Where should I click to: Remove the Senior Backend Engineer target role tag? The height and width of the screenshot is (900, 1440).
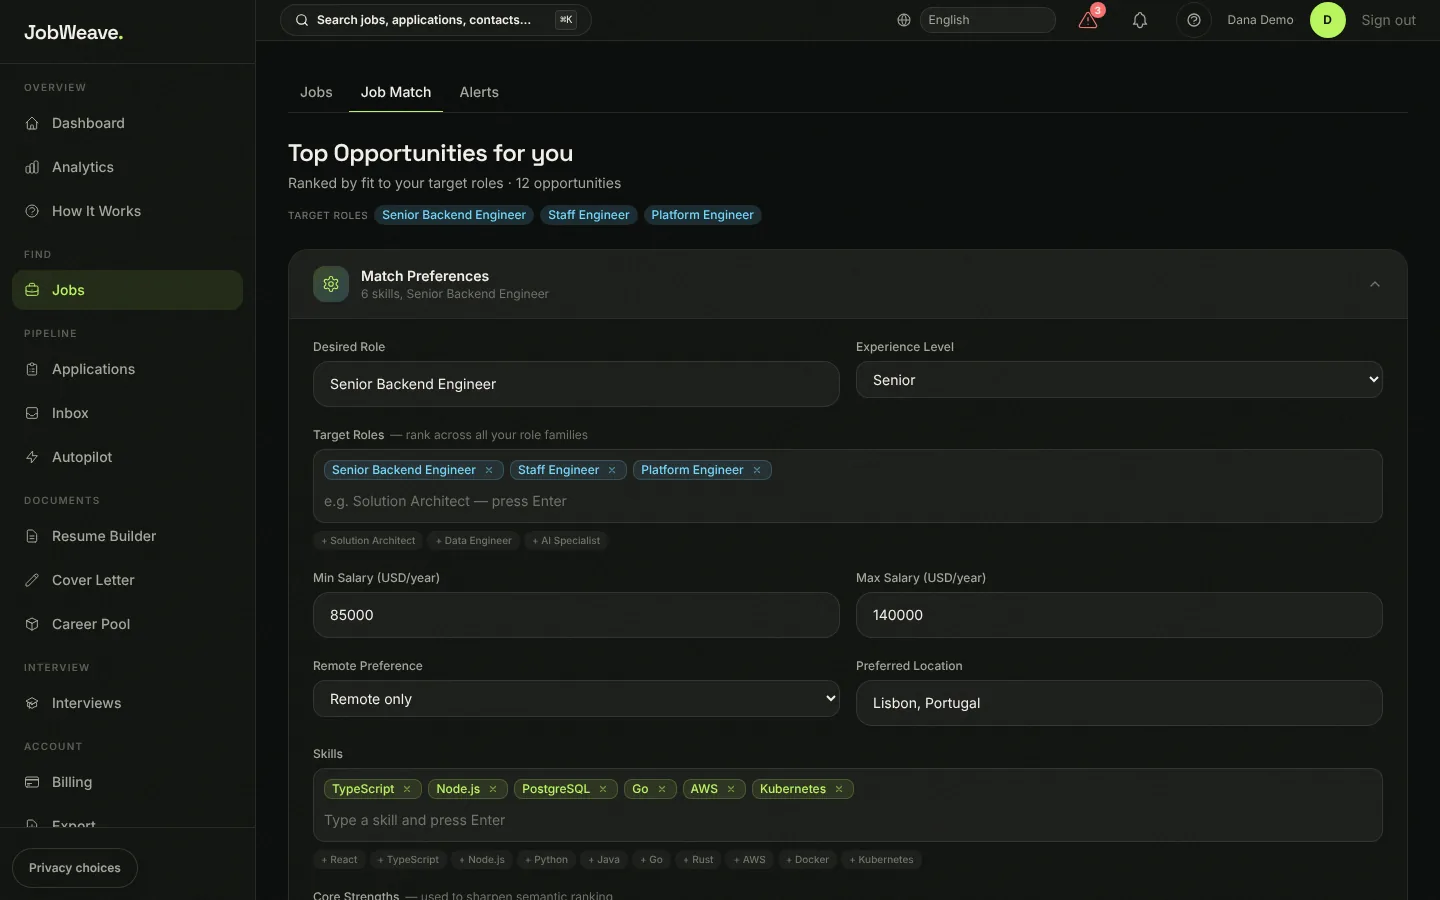tap(489, 470)
